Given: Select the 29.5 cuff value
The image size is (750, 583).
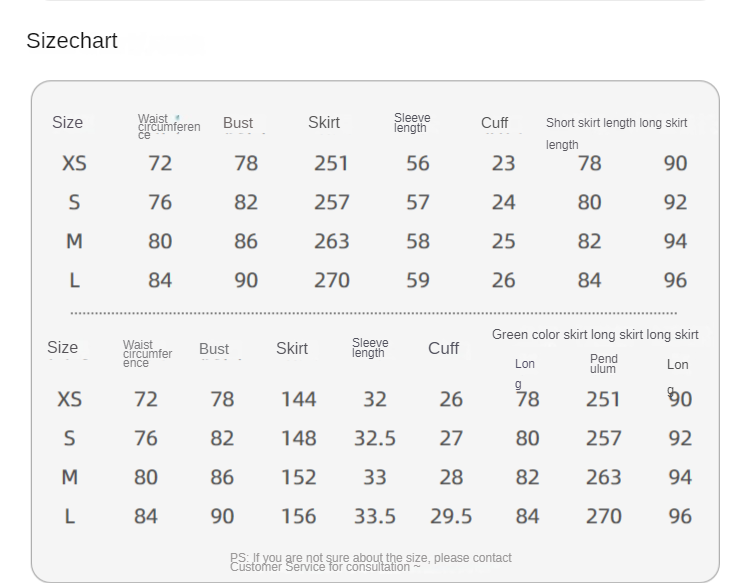Looking at the screenshot, I should pos(451,516).
